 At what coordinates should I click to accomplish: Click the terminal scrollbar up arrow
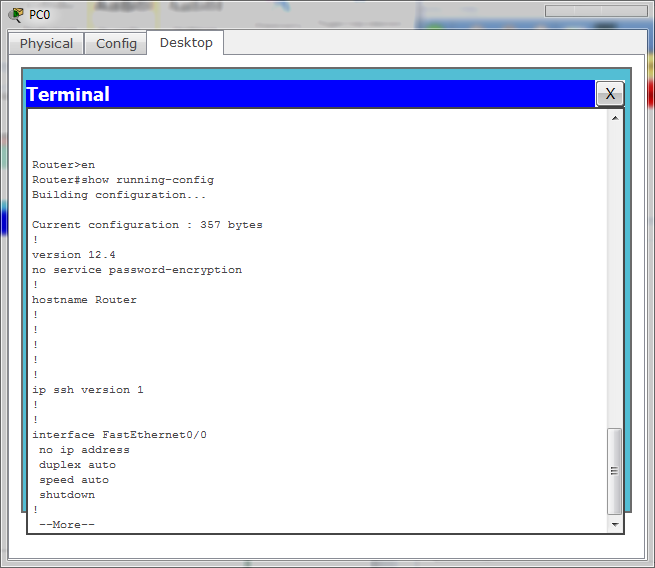pos(615,118)
